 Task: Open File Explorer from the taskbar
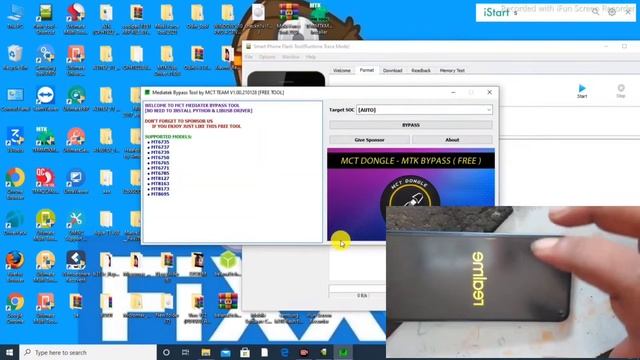pyautogui.click(x=205, y=352)
